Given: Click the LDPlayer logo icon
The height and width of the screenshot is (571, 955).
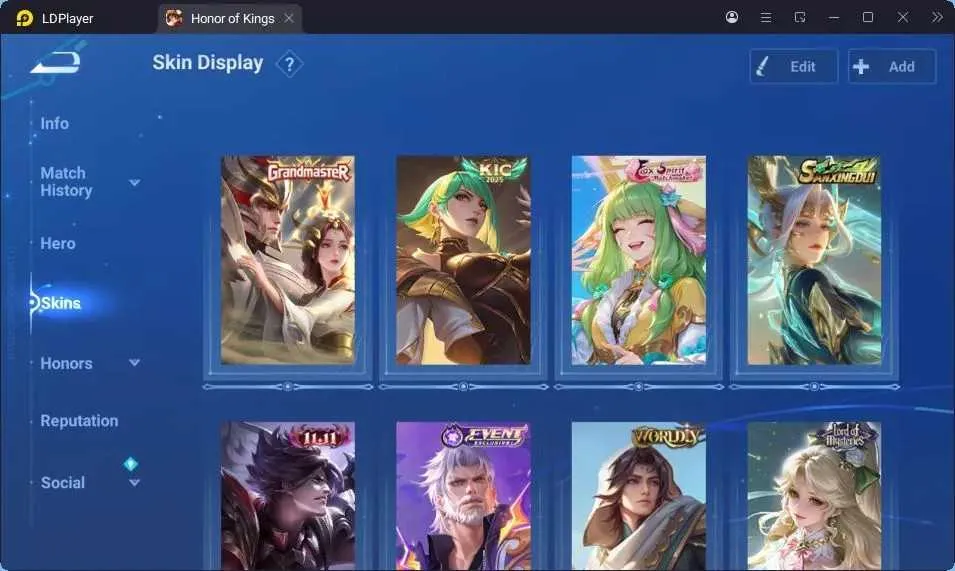Looking at the screenshot, I should coord(24,18).
